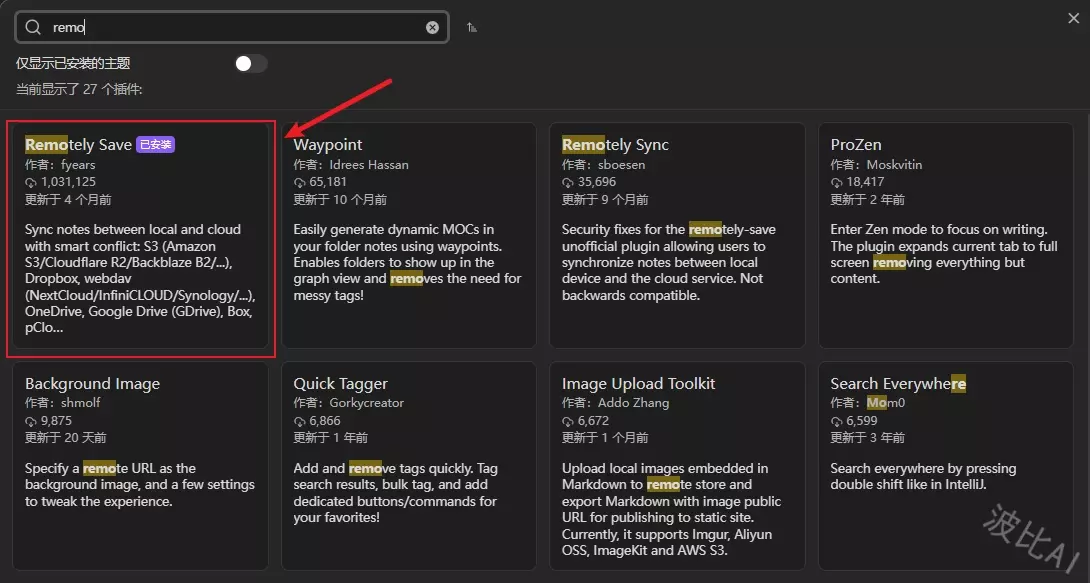This screenshot has width=1090, height=583.
Task: Click author line 作者: Moskvitin
Action: [877, 165]
